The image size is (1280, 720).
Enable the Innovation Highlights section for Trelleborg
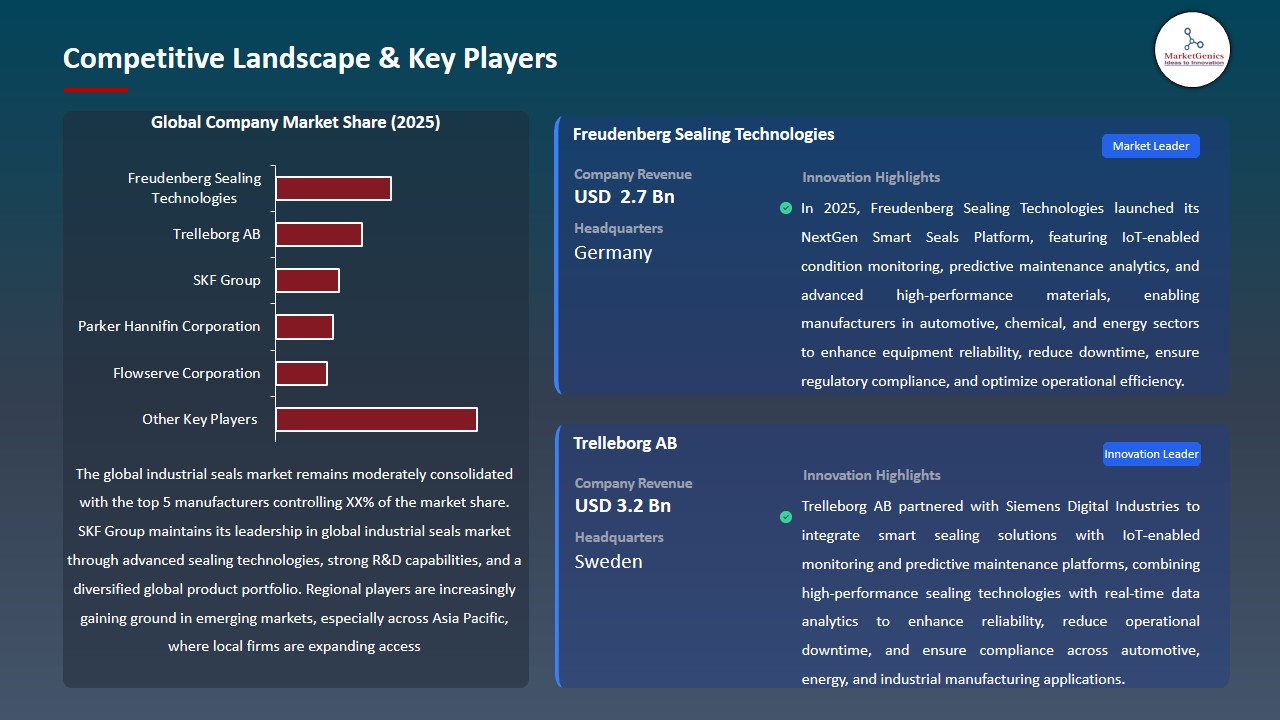click(870, 475)
